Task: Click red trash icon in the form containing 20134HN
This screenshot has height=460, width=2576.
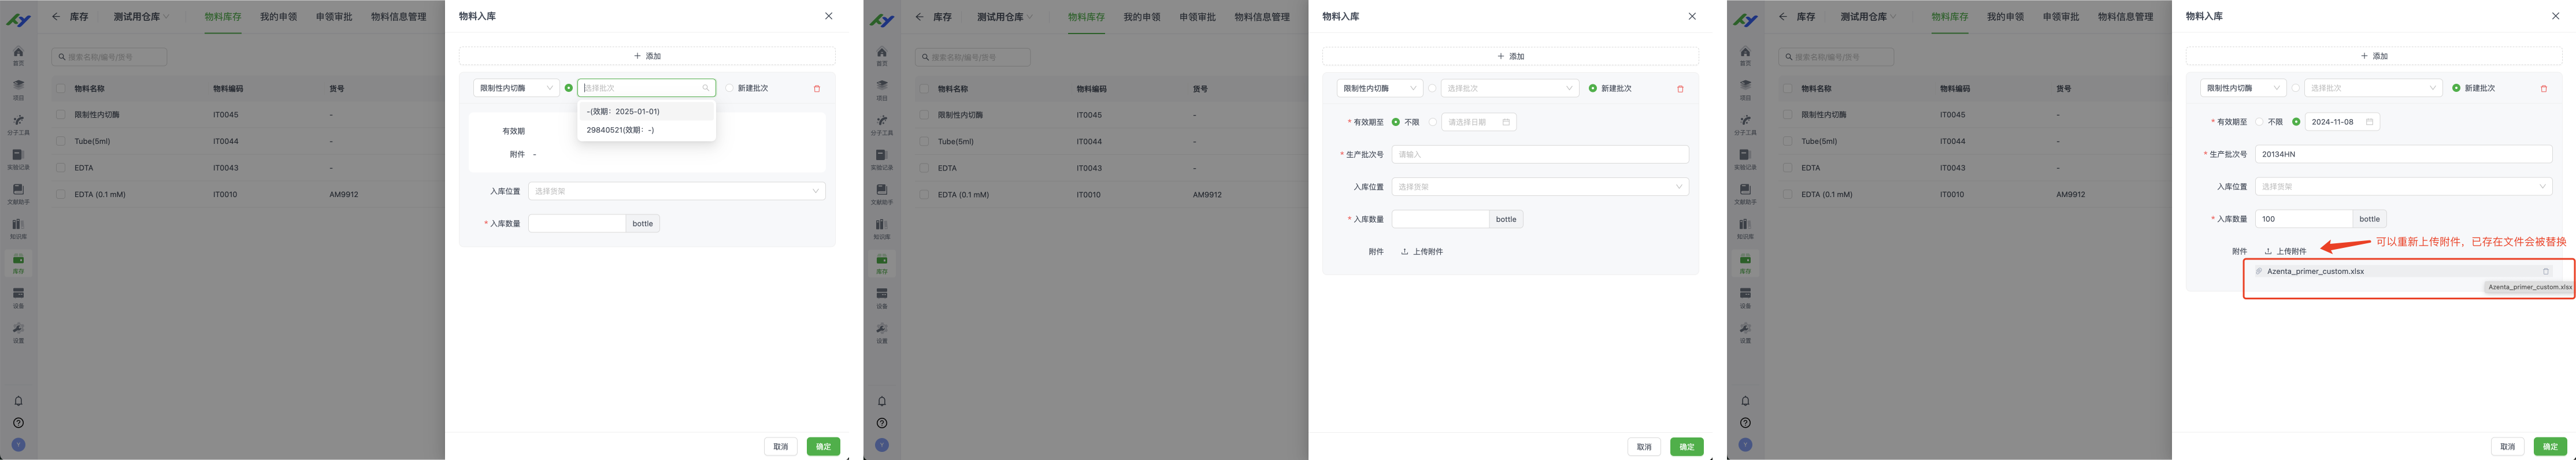Action: click(2544, 89)
